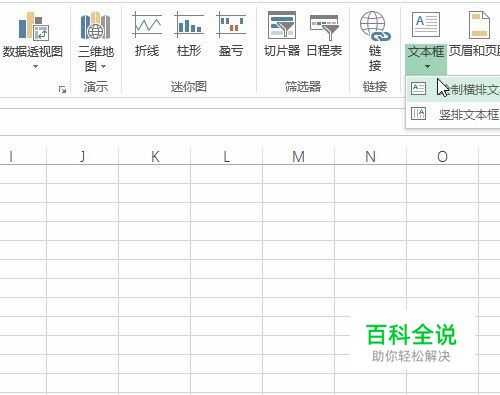Expand the 数据透视图 dropdown arrow

(35, 67)
